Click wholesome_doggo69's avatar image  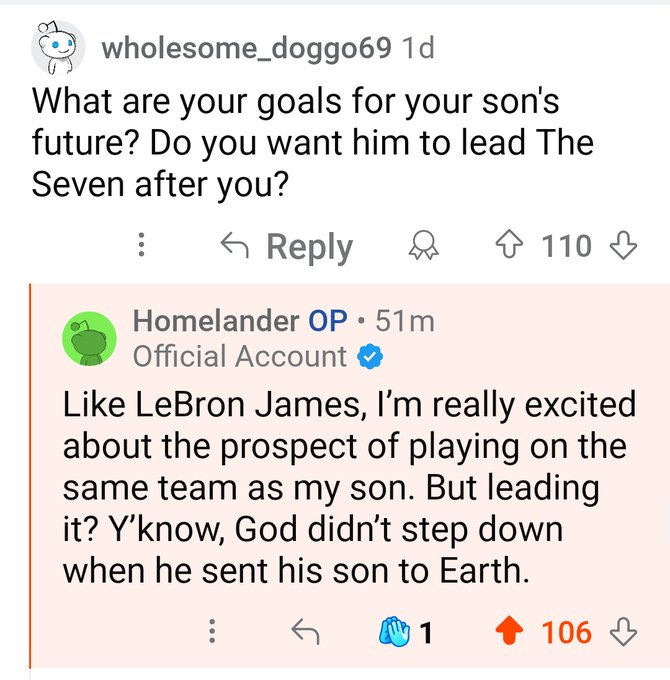[x=57, y=49]
